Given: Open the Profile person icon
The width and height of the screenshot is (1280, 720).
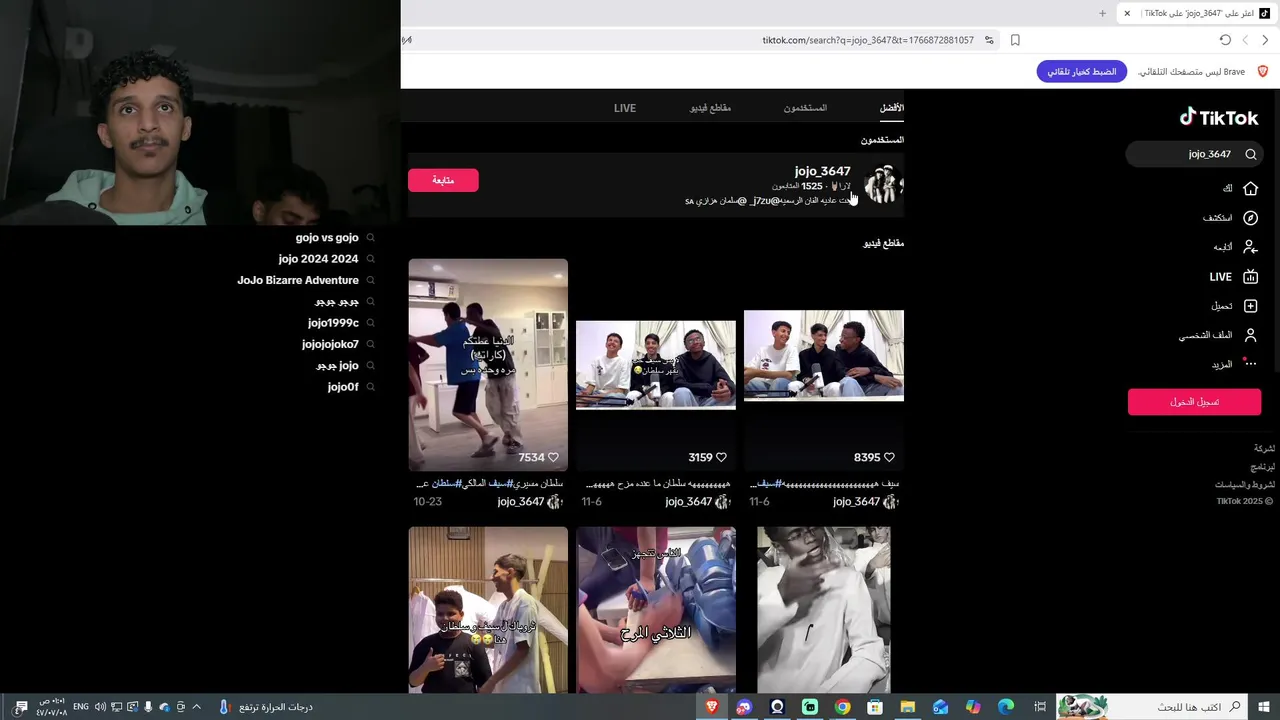Looking at the screenshot, I should 1250,335.
